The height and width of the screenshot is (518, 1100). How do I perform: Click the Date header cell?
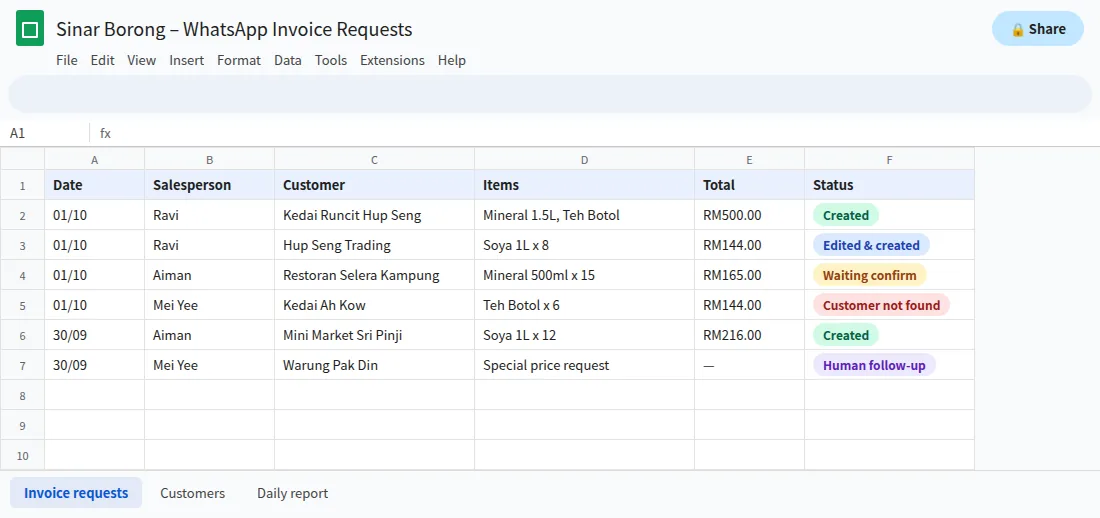click(95, 185)
